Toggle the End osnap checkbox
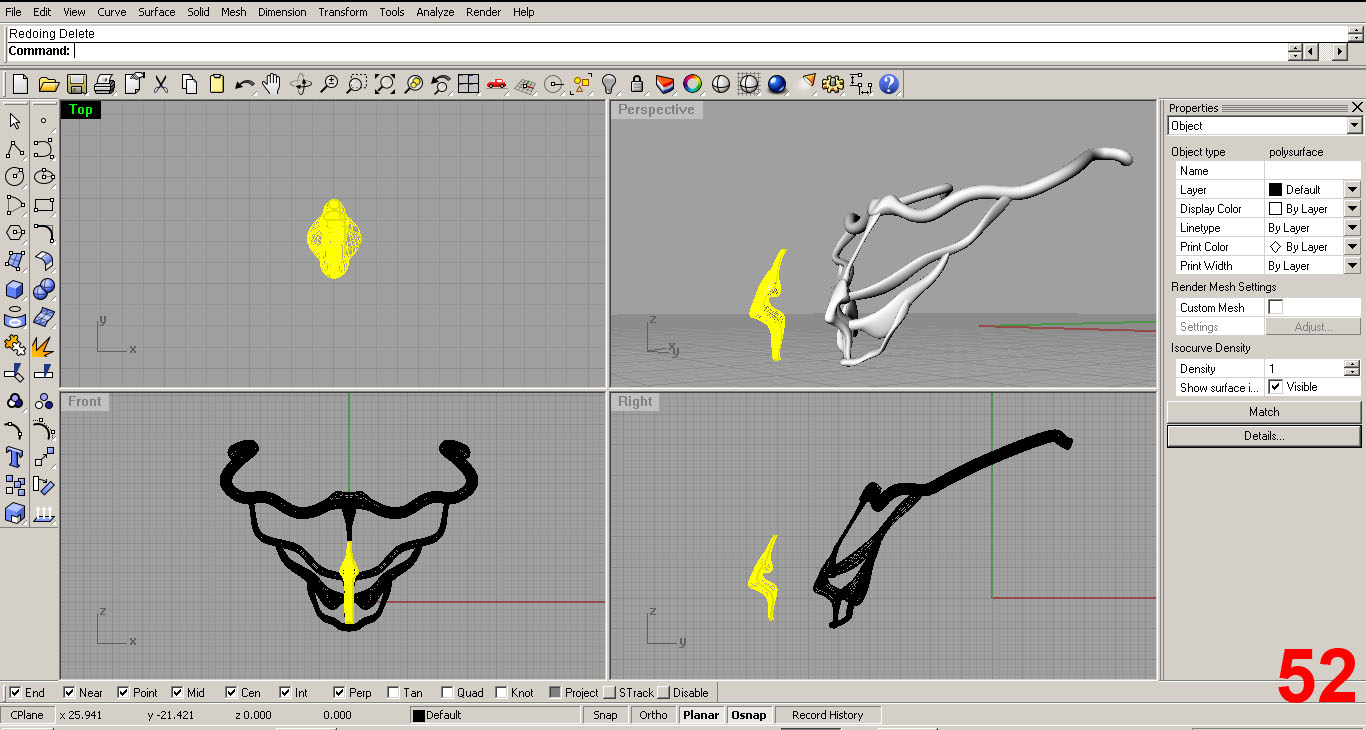 click(16, 692)
